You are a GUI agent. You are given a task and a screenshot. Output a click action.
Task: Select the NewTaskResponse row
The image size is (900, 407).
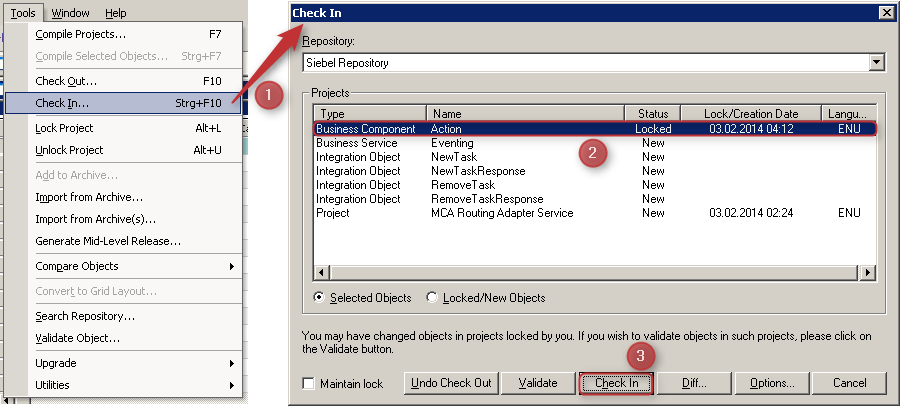[595, 171]
